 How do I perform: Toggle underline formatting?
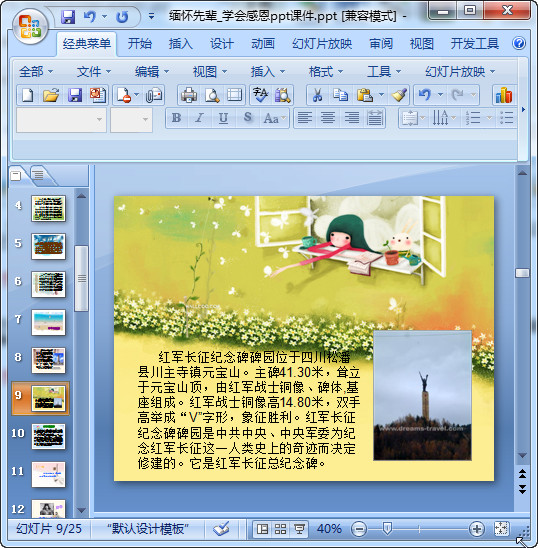click(223, 118)
